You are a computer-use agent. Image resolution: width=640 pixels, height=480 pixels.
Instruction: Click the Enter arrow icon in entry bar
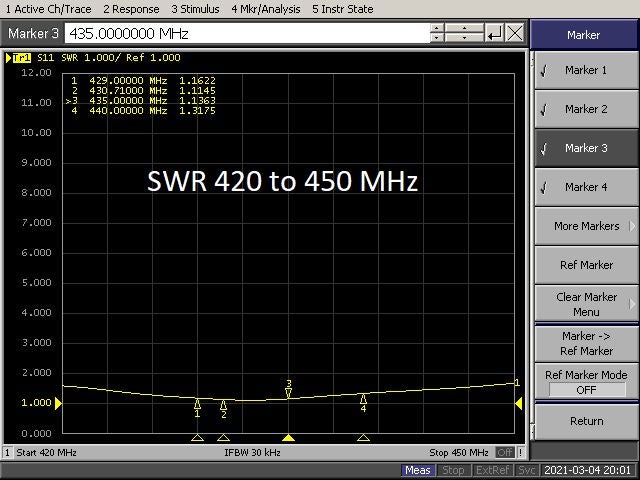point(494,33)
